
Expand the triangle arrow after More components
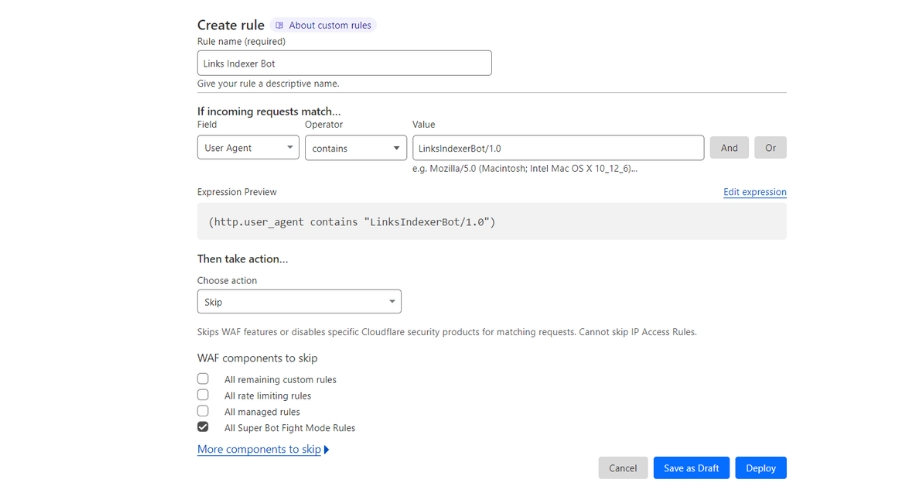[x=327, y=450]
